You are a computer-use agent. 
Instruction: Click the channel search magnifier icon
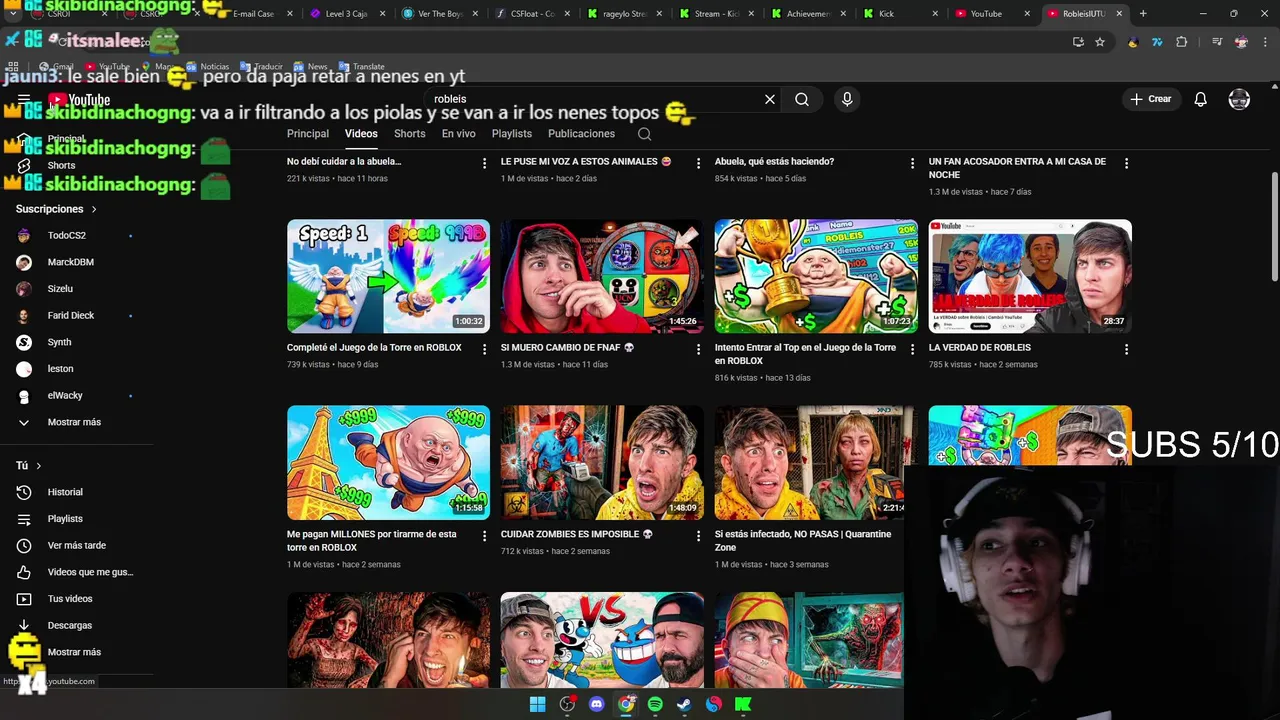click(x=644, y=134)
